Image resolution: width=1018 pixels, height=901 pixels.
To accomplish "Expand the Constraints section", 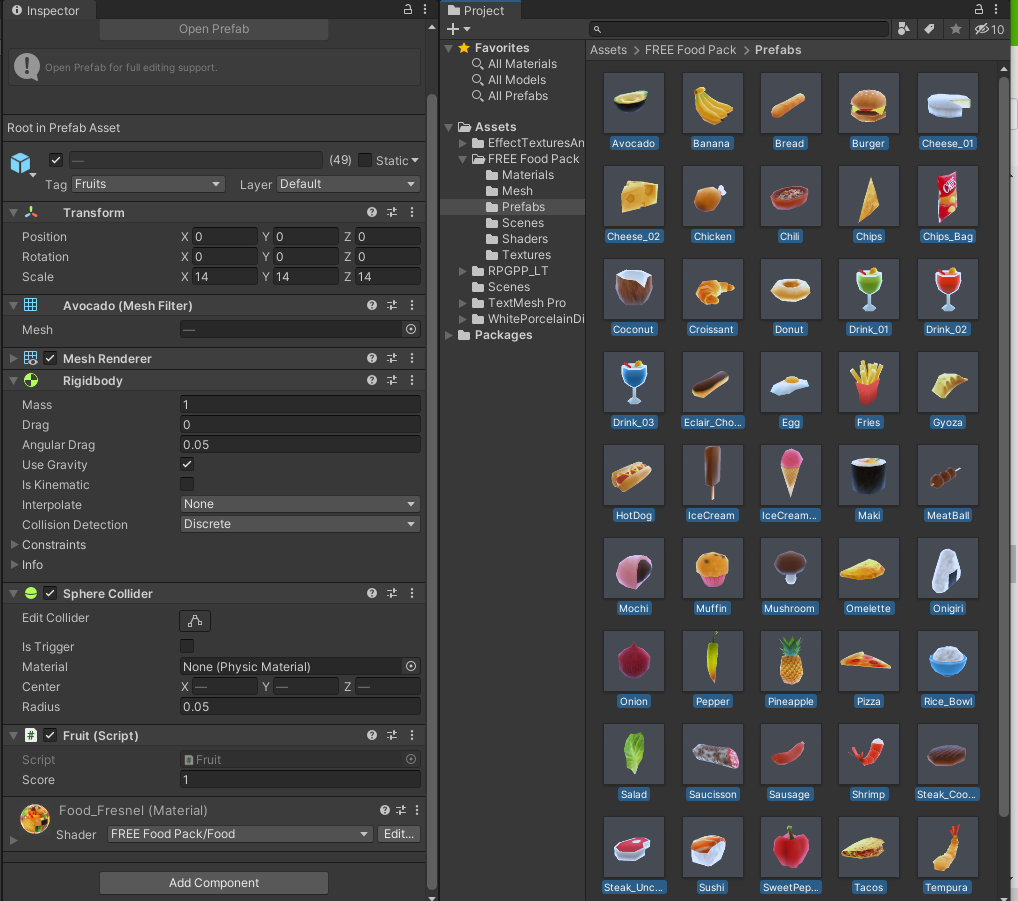I will coord(14,545).
